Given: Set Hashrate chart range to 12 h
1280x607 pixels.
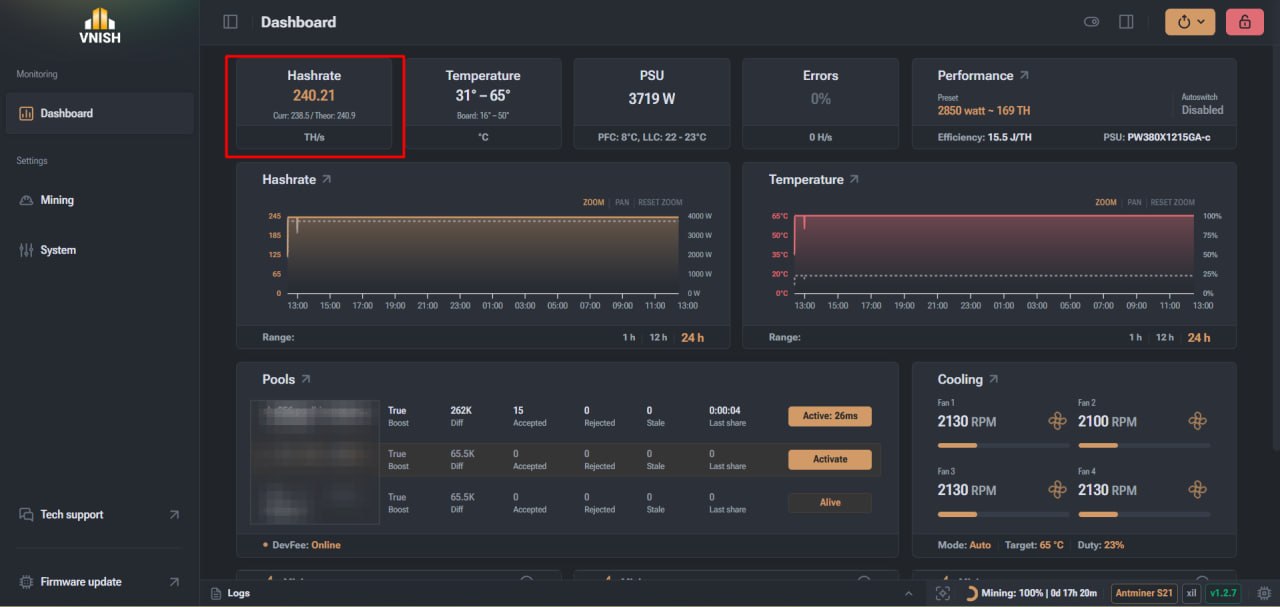Looking at the screenshot, I should point(658,338).
